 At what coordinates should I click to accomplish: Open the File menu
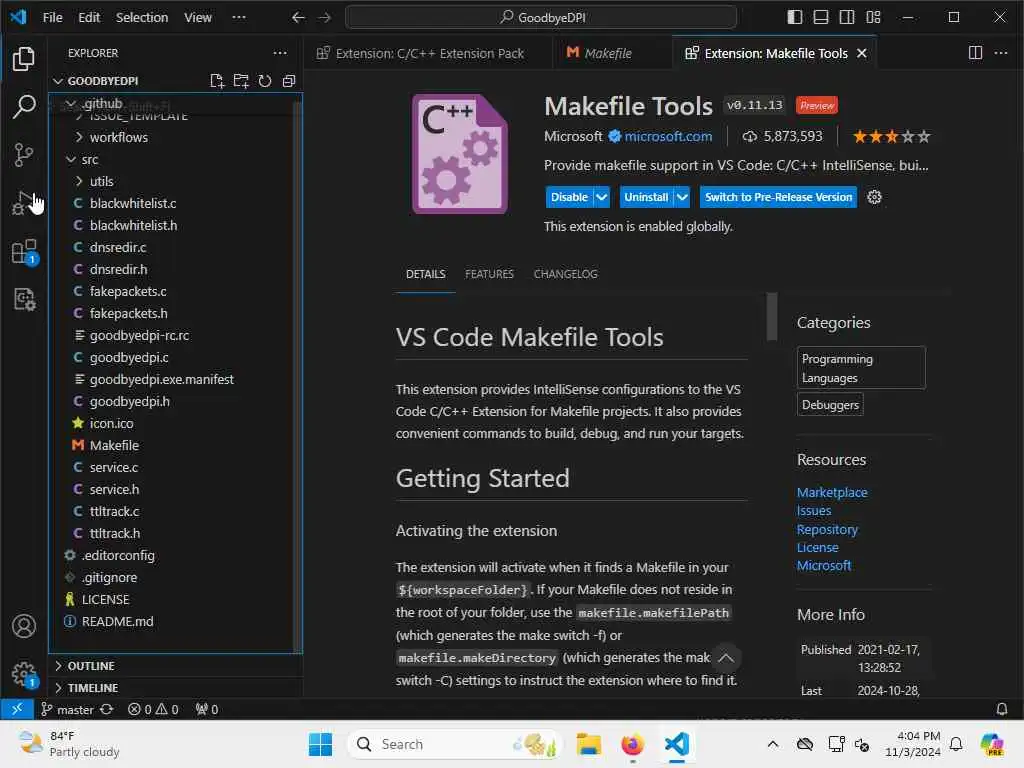[x=52, y=18]
